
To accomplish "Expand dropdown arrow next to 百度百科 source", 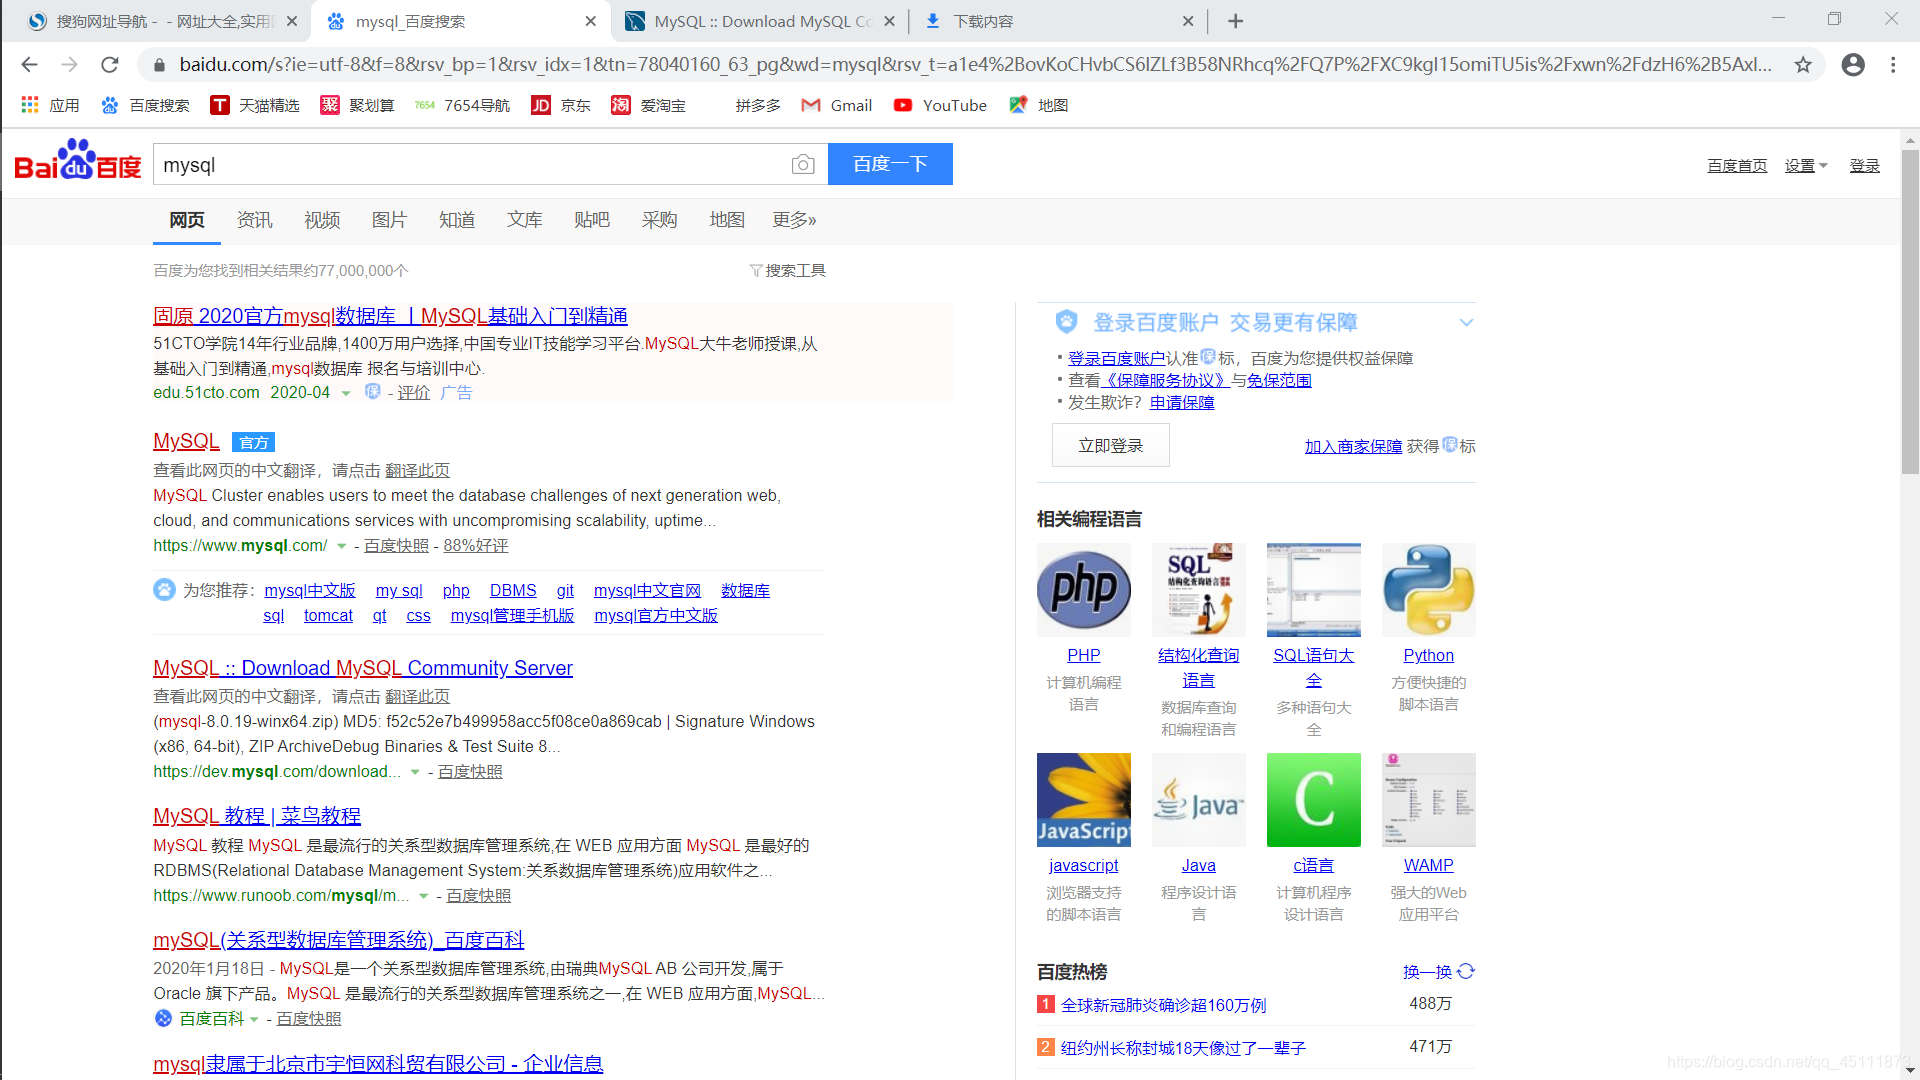I will (254, 1019).
